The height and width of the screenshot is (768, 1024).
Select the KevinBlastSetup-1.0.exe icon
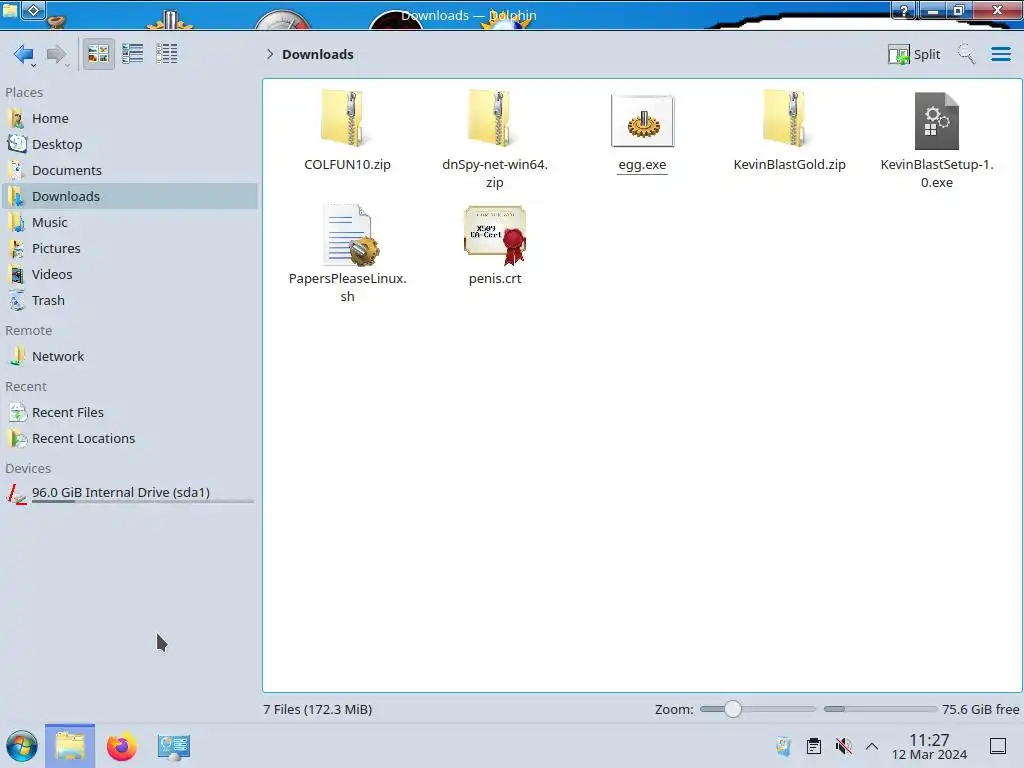936,121
